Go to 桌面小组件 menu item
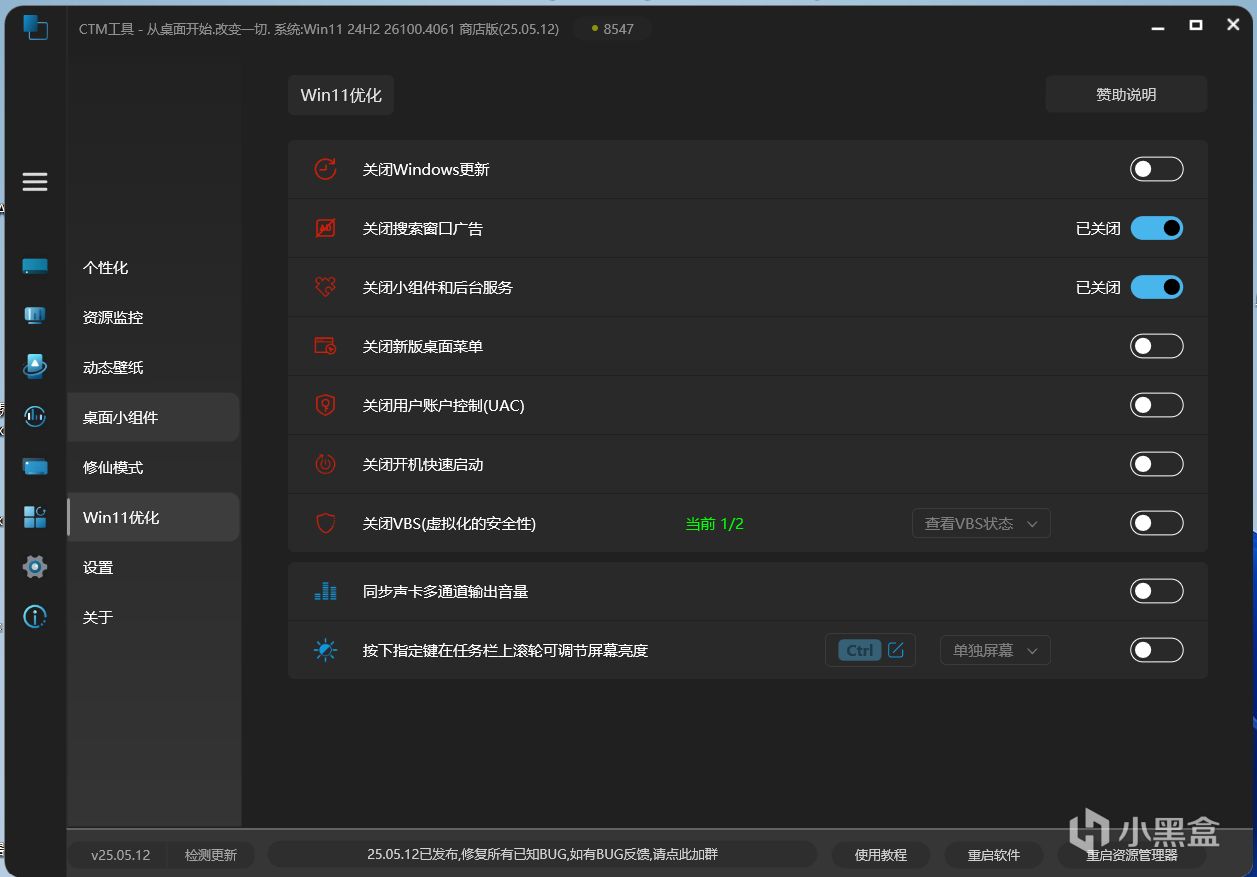Image resolution: width=1257 pixels, height=877 pixels. pyautogui.click(x=153, y=417)
